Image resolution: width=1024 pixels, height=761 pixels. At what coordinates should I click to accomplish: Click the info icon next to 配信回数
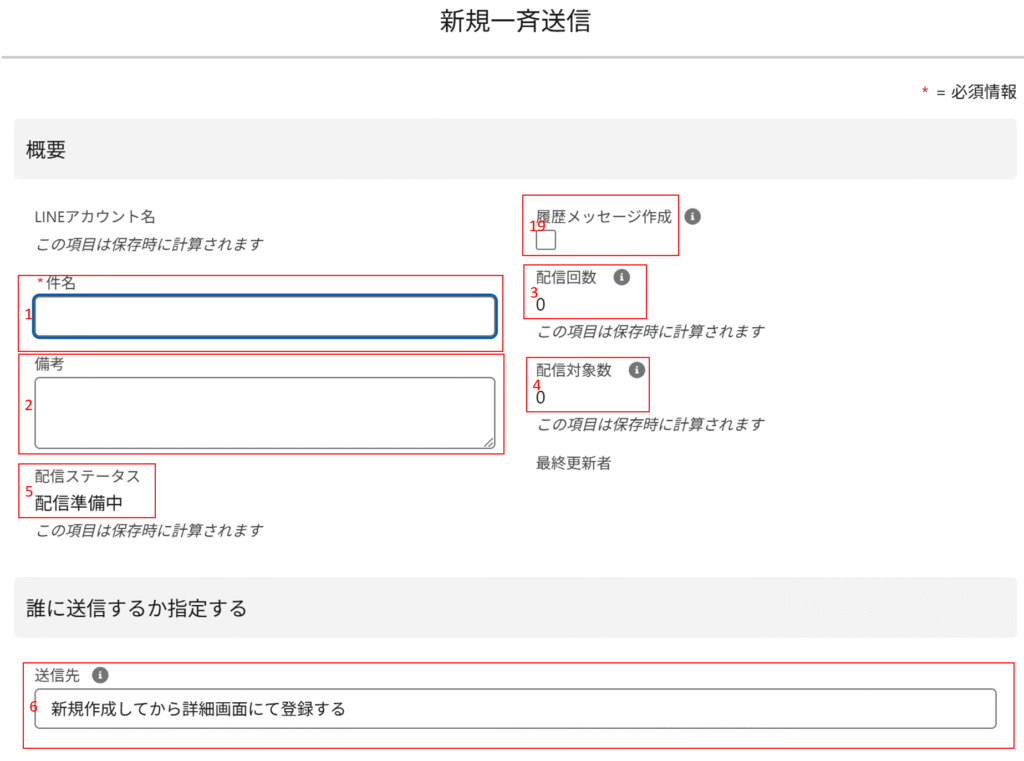pos(621,277)
